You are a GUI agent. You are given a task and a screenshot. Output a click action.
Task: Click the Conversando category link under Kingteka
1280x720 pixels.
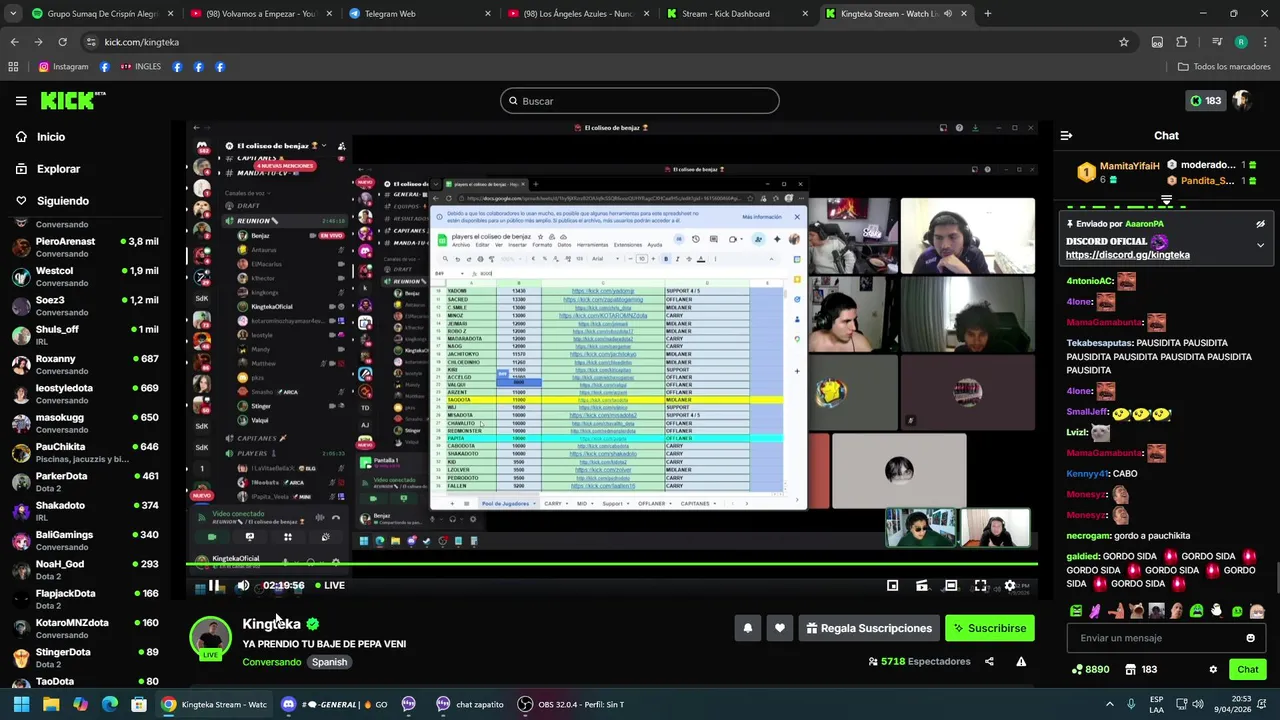(271, 662)
